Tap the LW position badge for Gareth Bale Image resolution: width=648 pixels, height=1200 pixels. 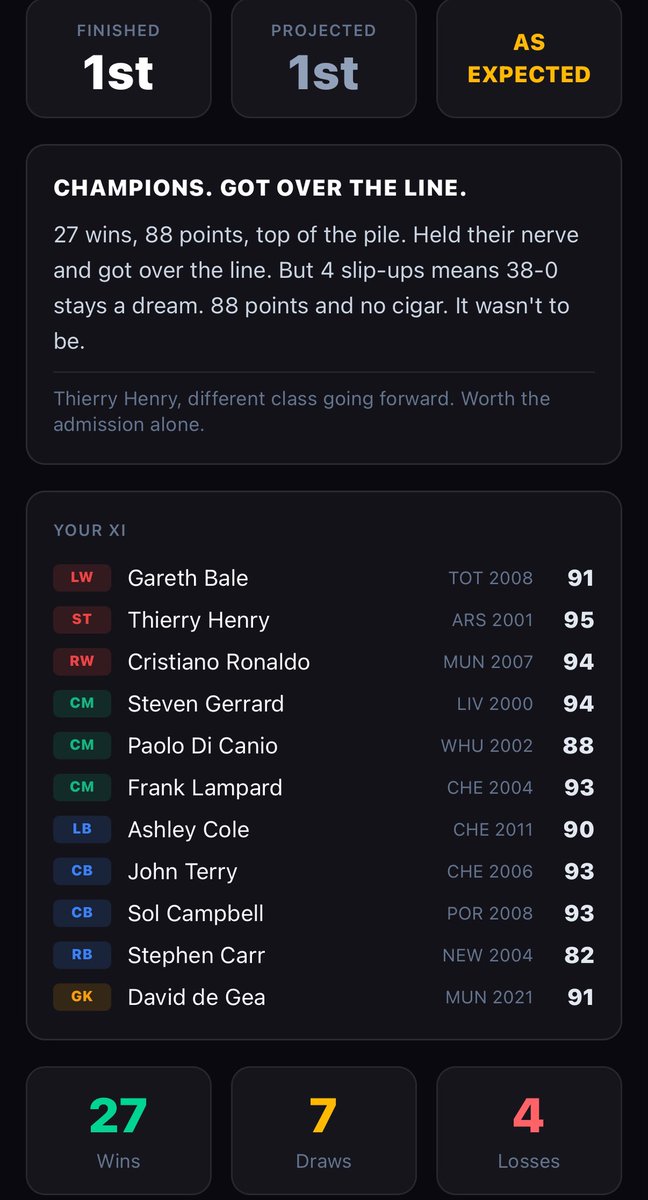[82, 578]
